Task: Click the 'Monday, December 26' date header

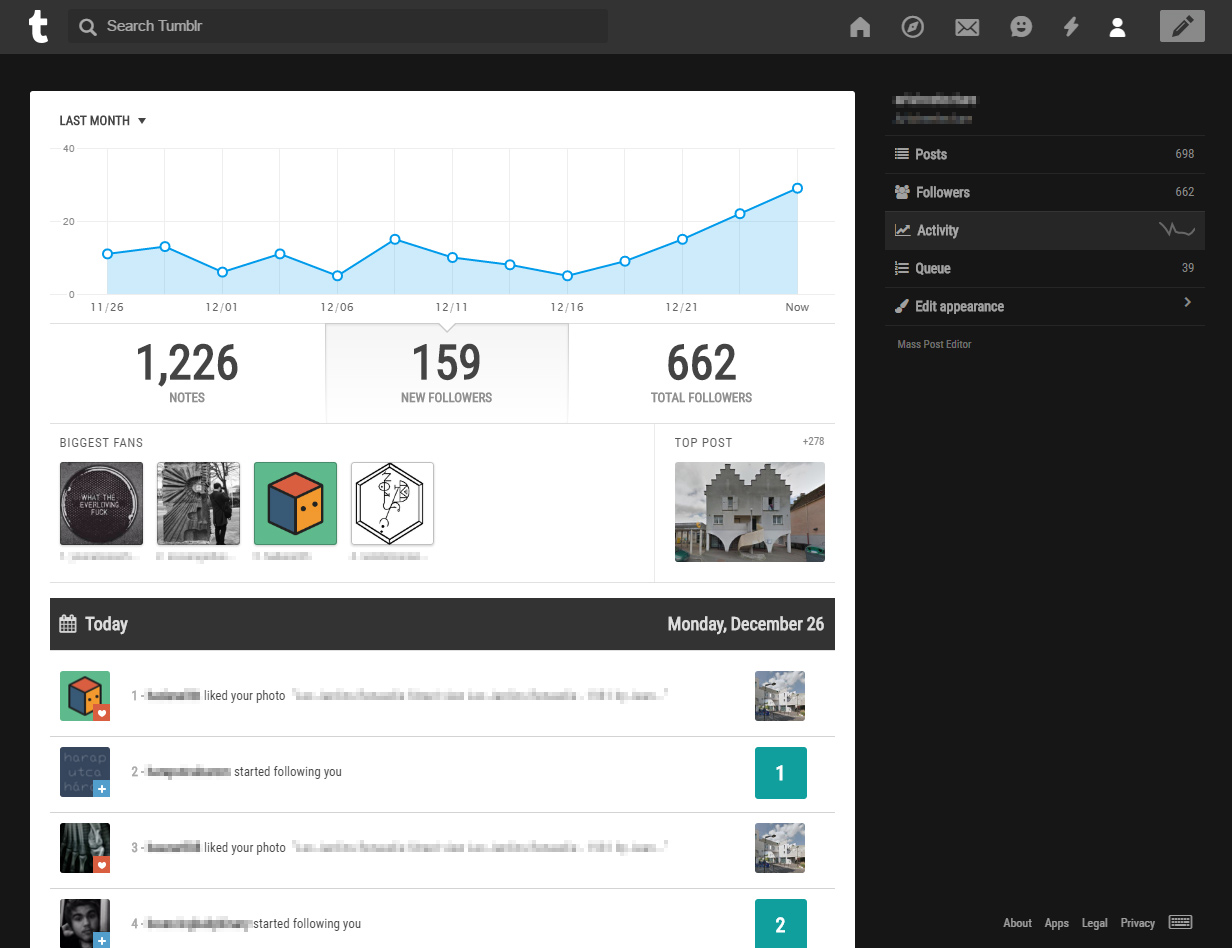Action: [x=746, y=624]
